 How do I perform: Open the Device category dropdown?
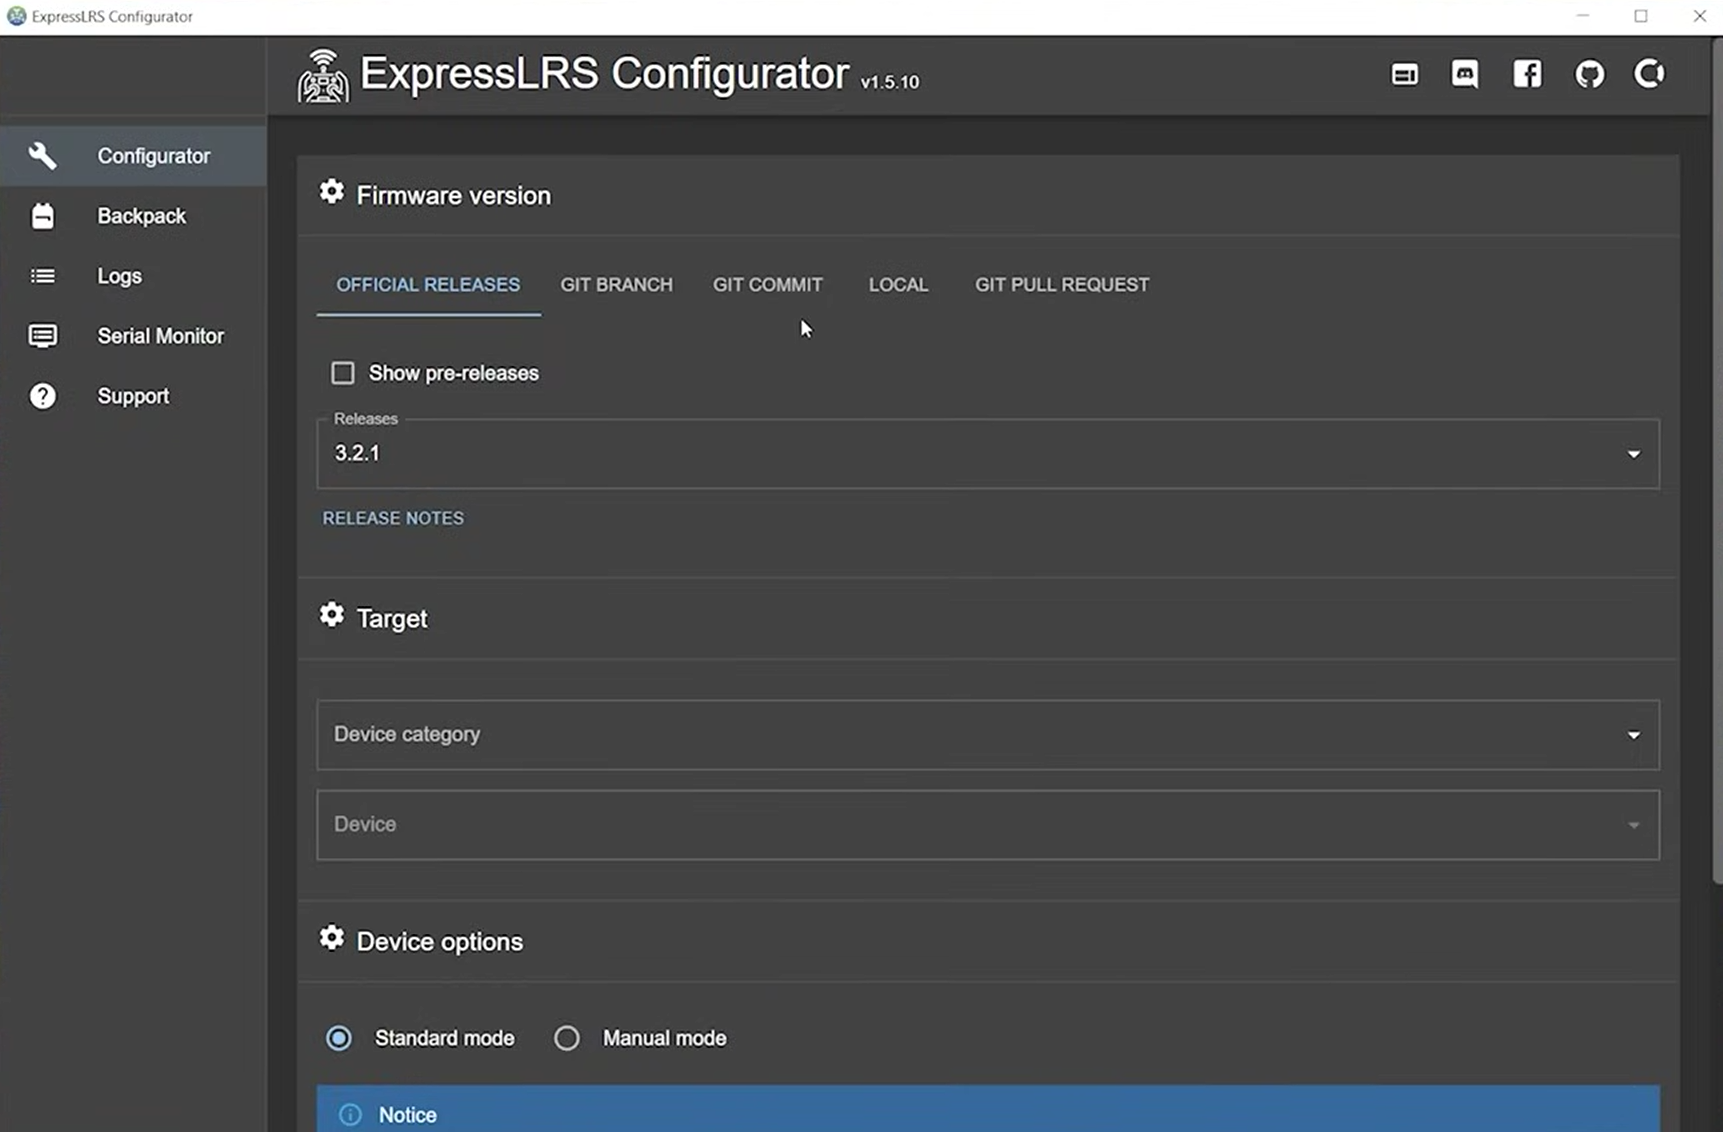click(988, 735)
